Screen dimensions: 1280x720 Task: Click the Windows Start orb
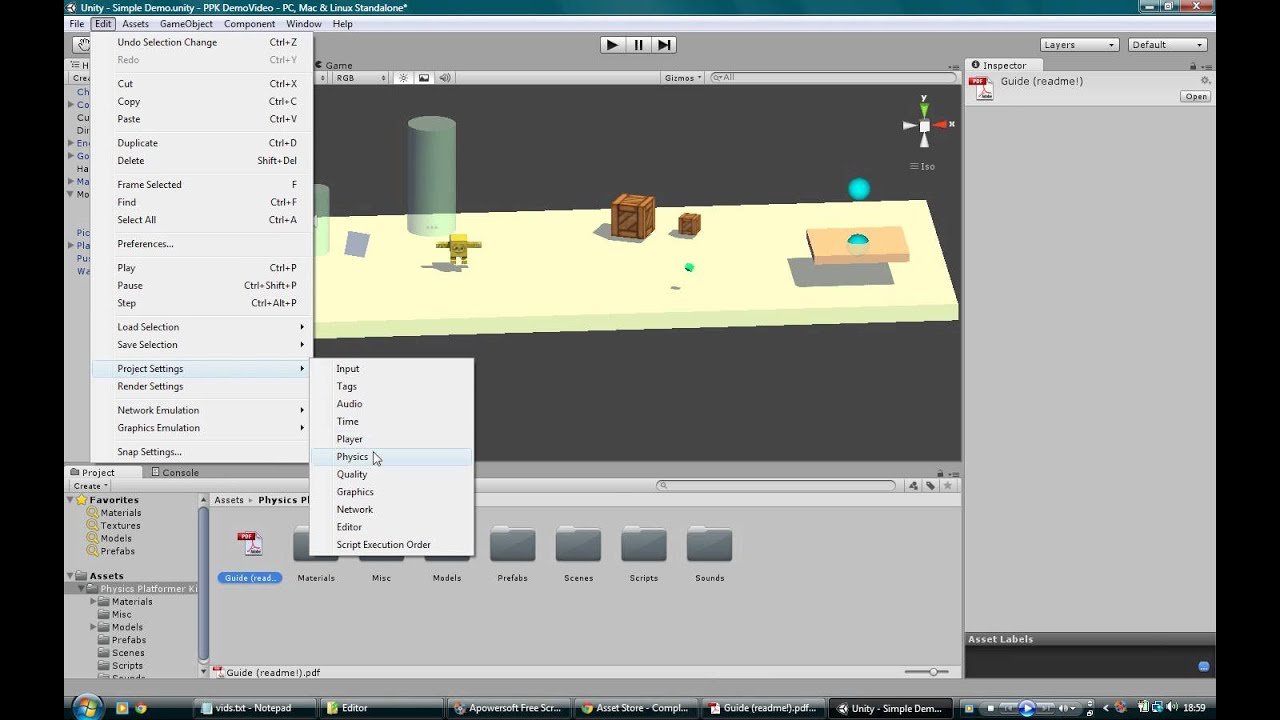tap(88, 706)
